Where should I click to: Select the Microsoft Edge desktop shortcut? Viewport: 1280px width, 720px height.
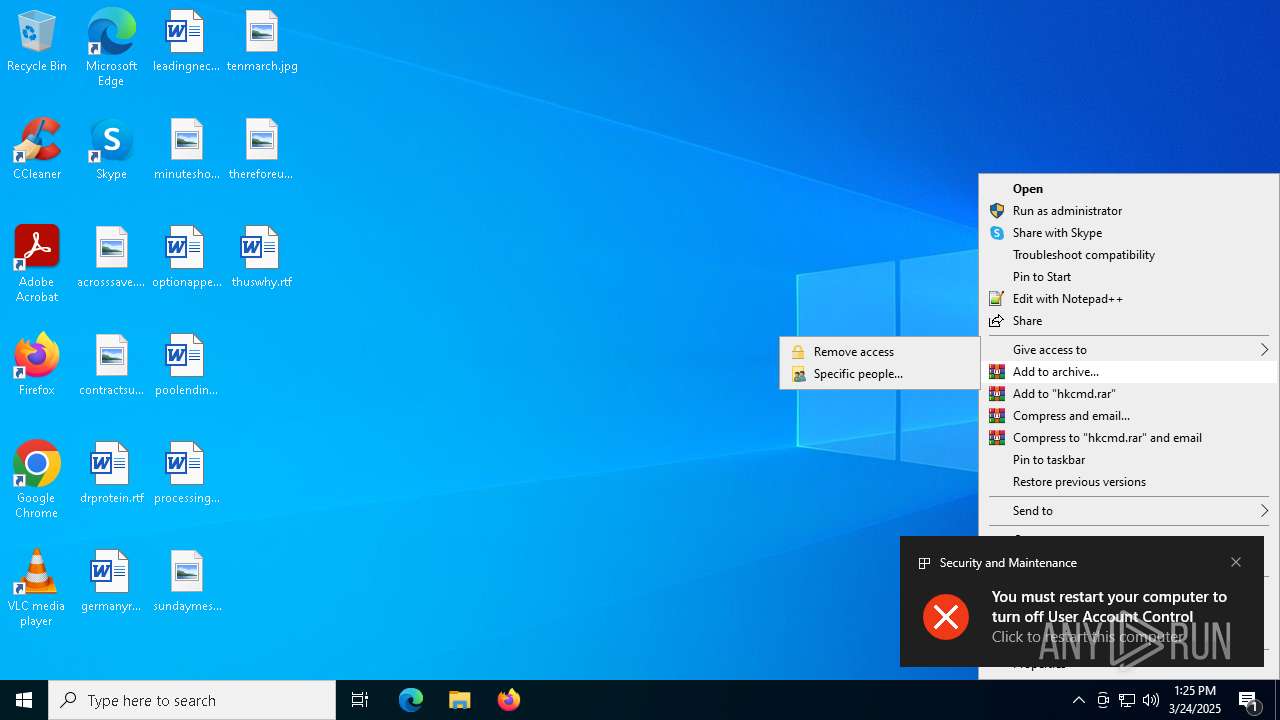[x=111, y=47]
